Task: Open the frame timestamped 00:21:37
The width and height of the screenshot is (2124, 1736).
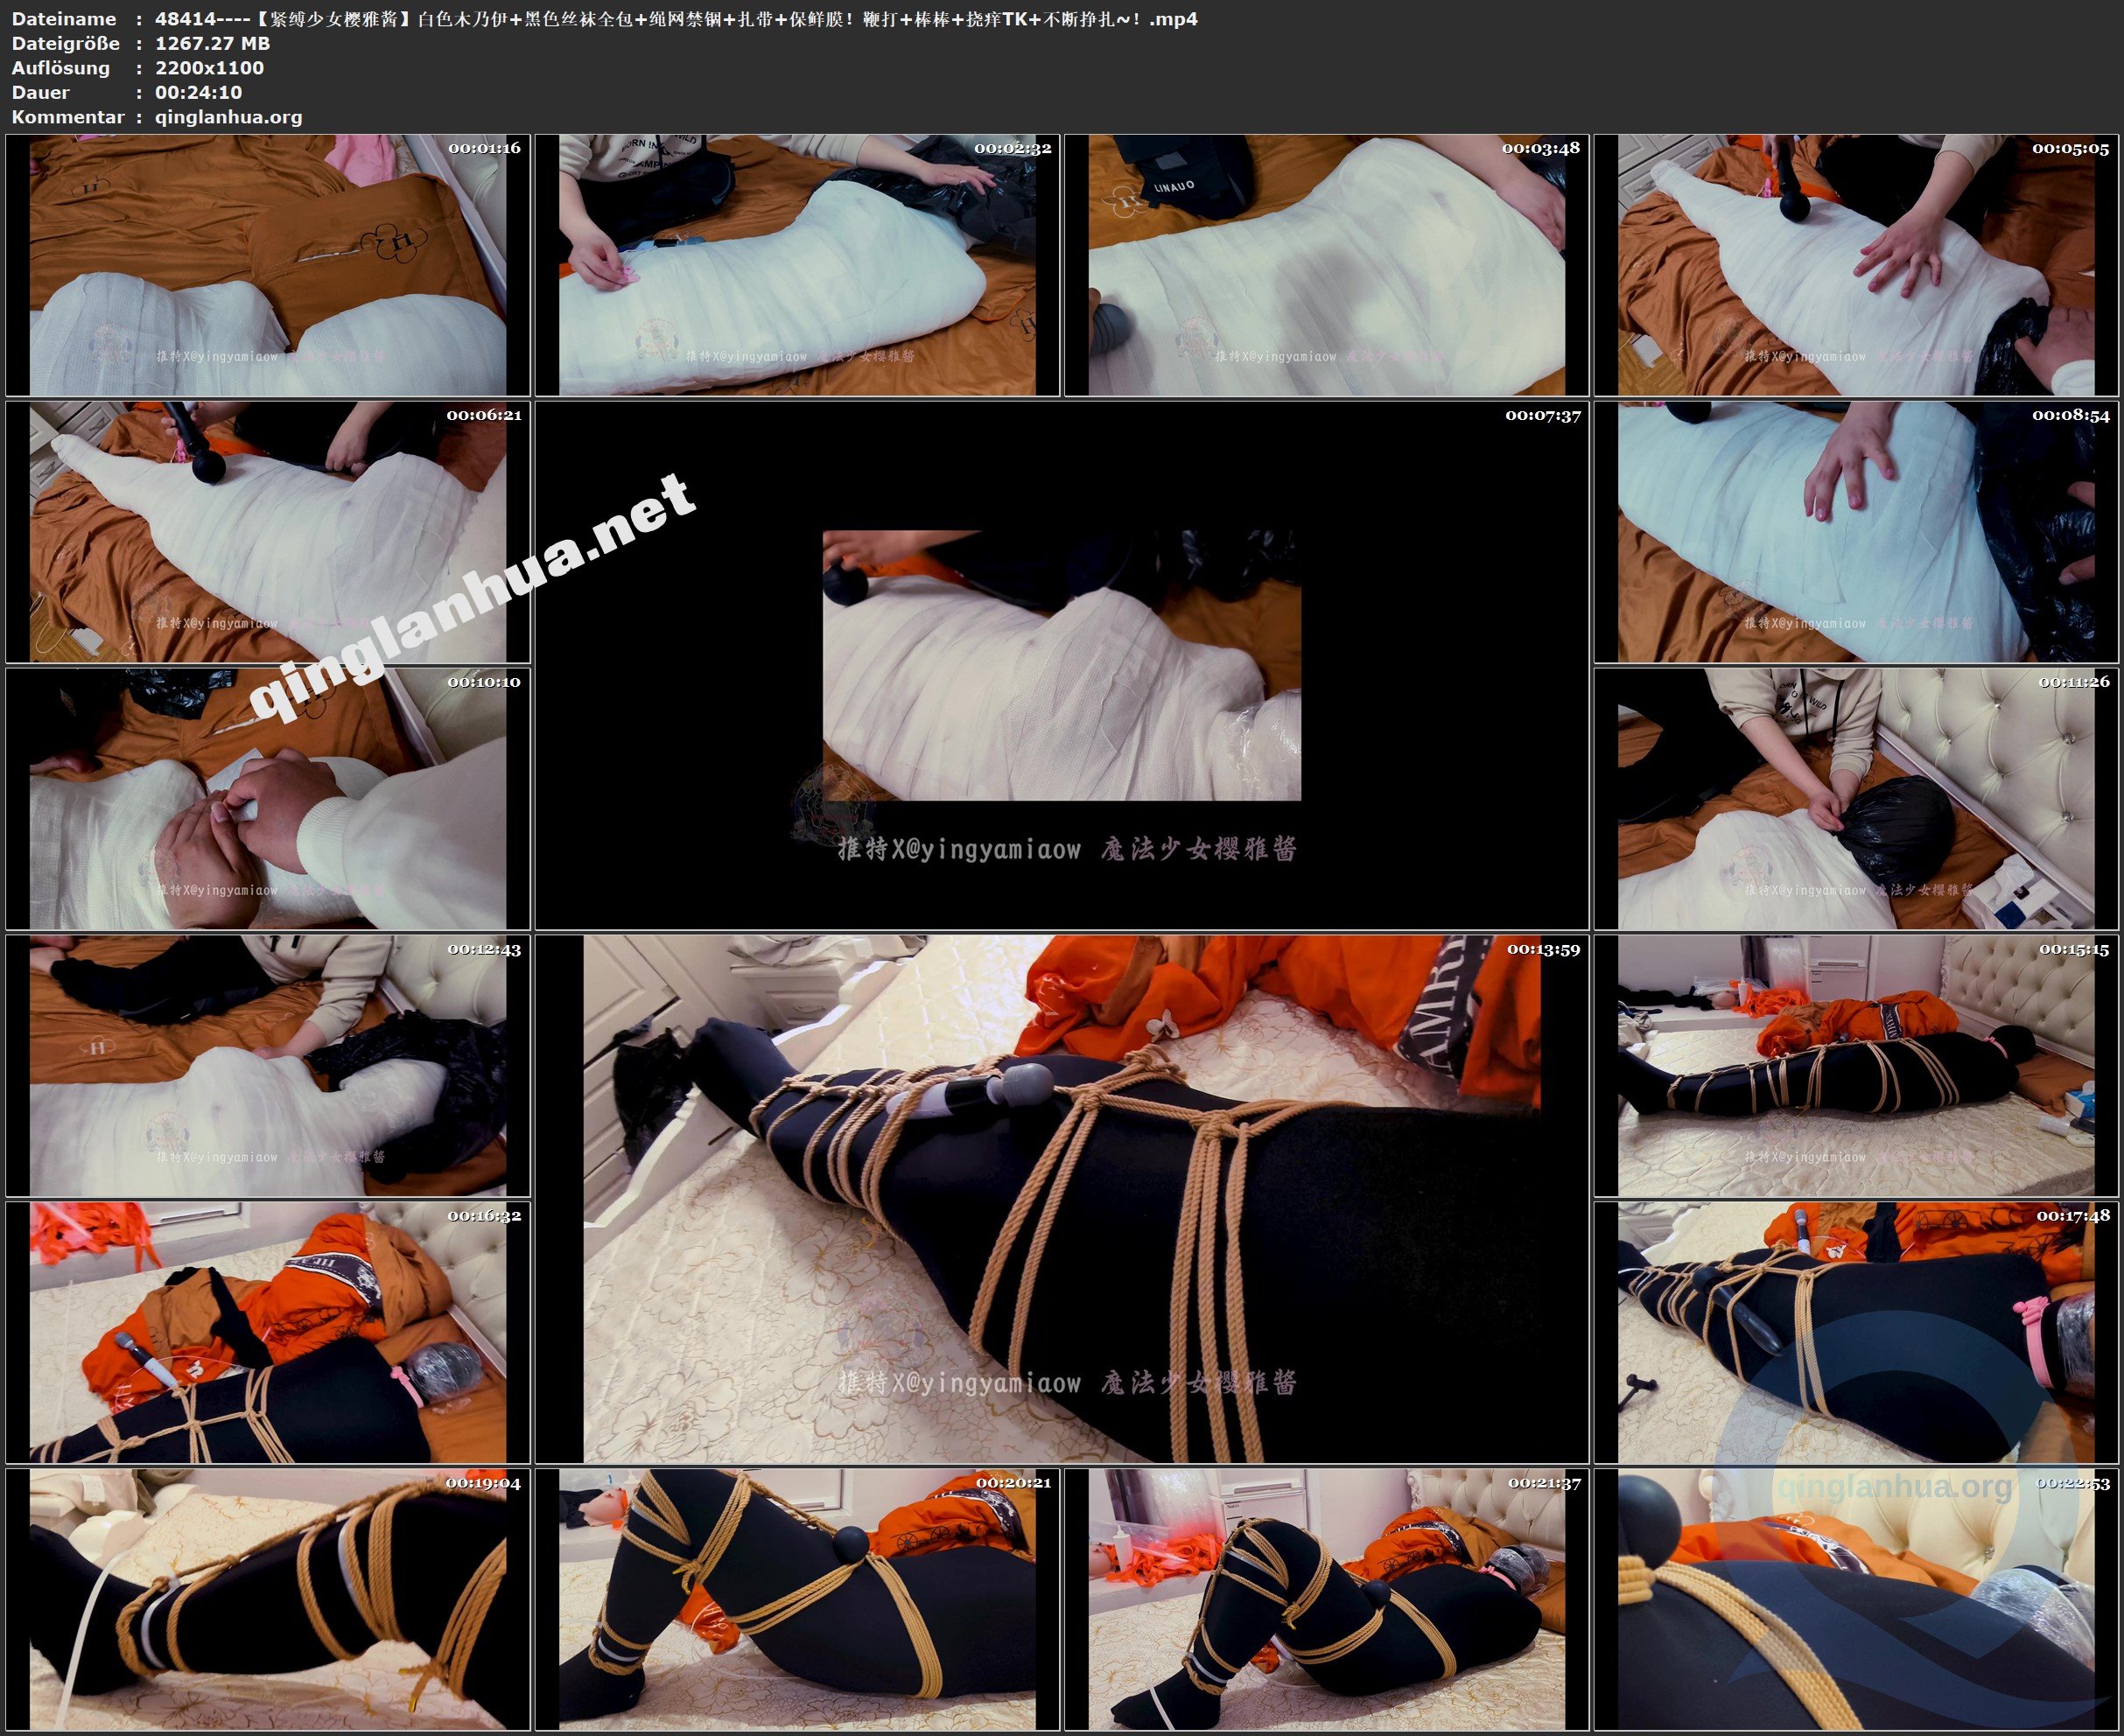Action: [1326, 1599]
